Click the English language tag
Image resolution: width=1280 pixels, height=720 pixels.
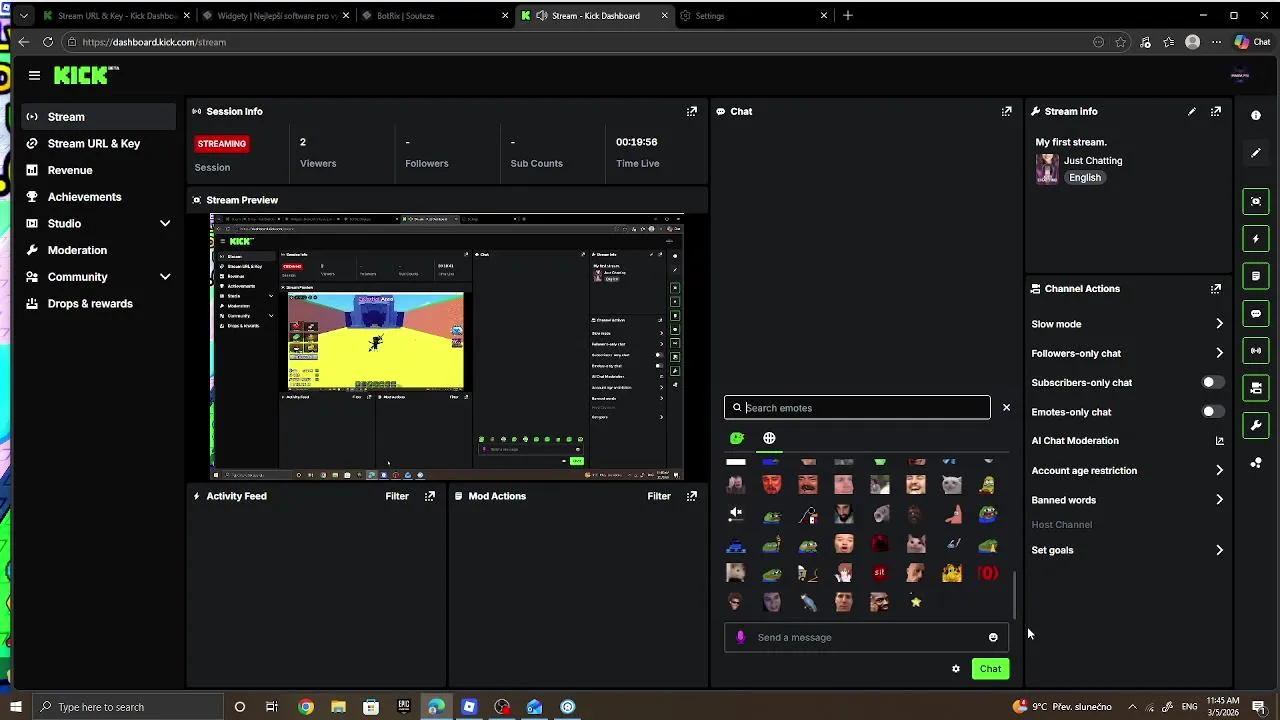[x=1085, y=178]
